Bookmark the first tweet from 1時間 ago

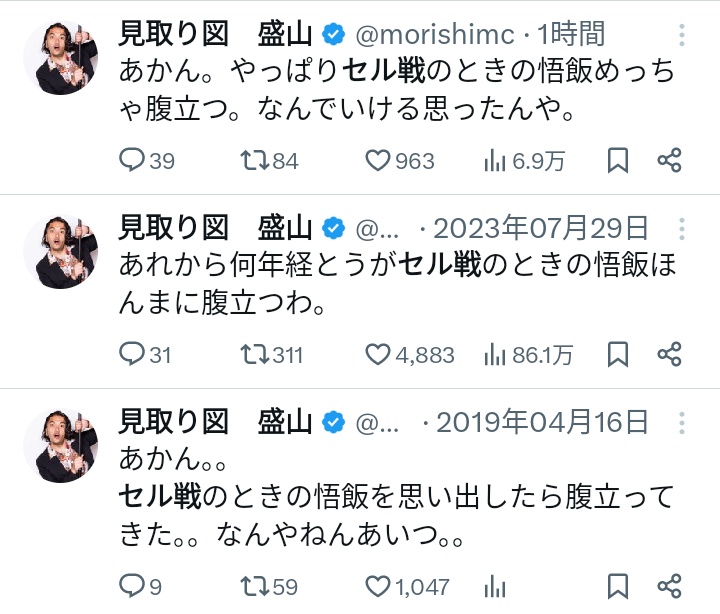[618, 160]
